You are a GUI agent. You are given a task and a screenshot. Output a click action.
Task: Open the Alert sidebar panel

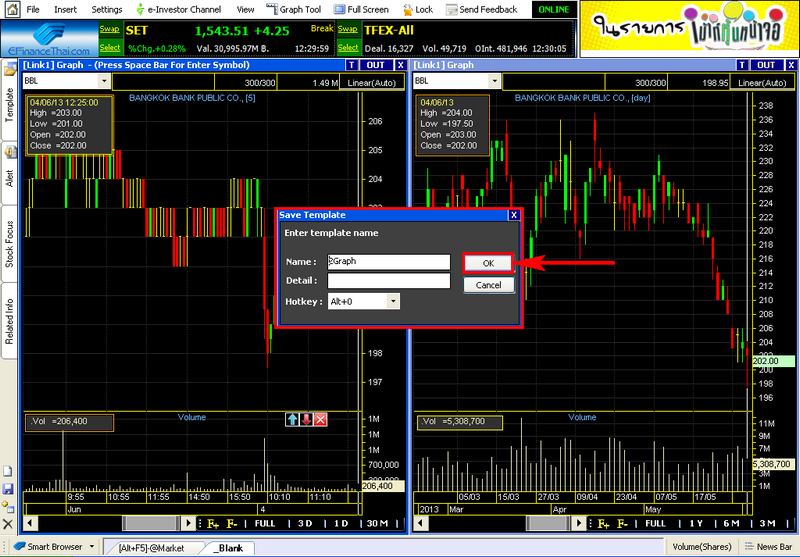9,172
